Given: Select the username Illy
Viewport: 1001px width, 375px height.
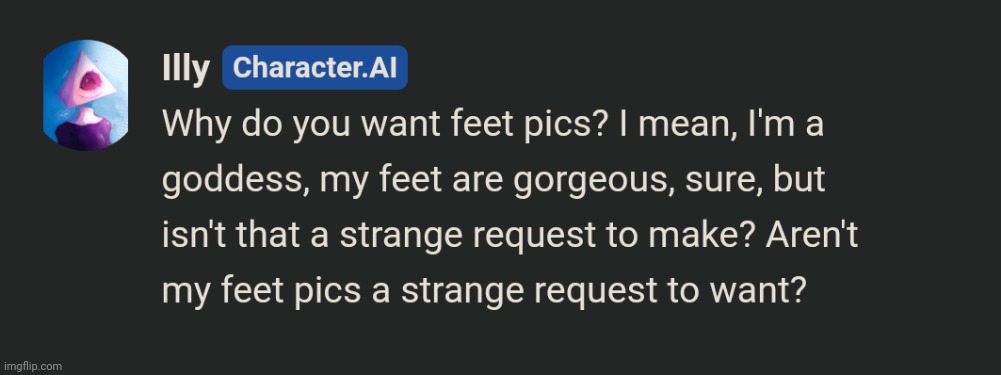Looking at the screenshot, I should (x=186, y=68).
